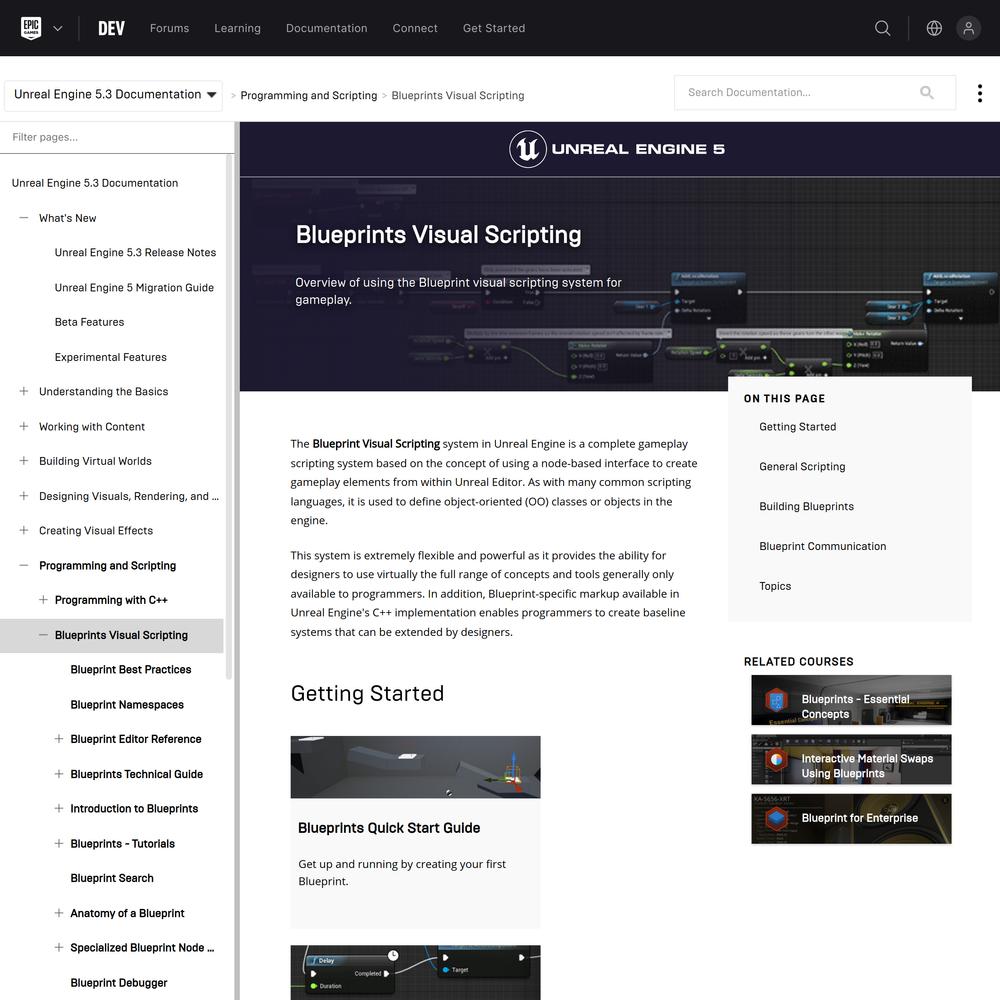Image resolution: width=1000 pixels, height=1000 pixels.
Task: Jump to Blueprint Communication section link
Action: coord(822,546)
